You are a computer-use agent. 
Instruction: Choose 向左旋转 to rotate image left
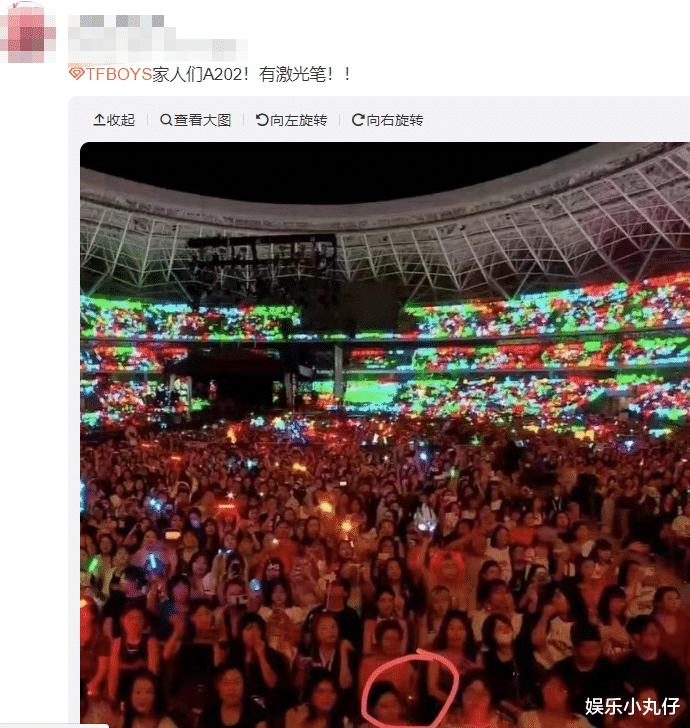[x=299, y=120]
